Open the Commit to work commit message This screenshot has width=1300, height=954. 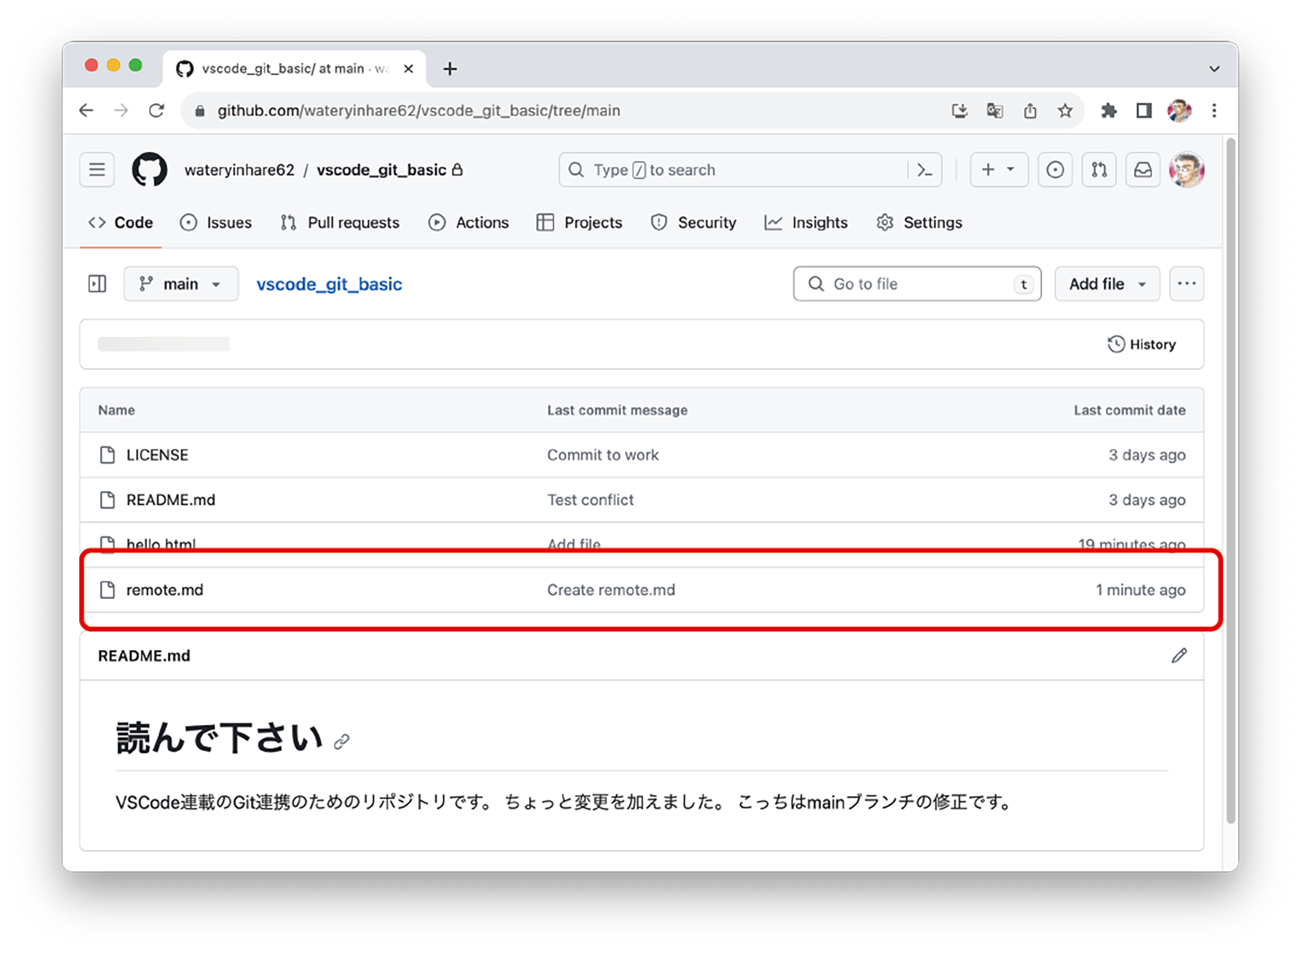(x=603, y=455)
